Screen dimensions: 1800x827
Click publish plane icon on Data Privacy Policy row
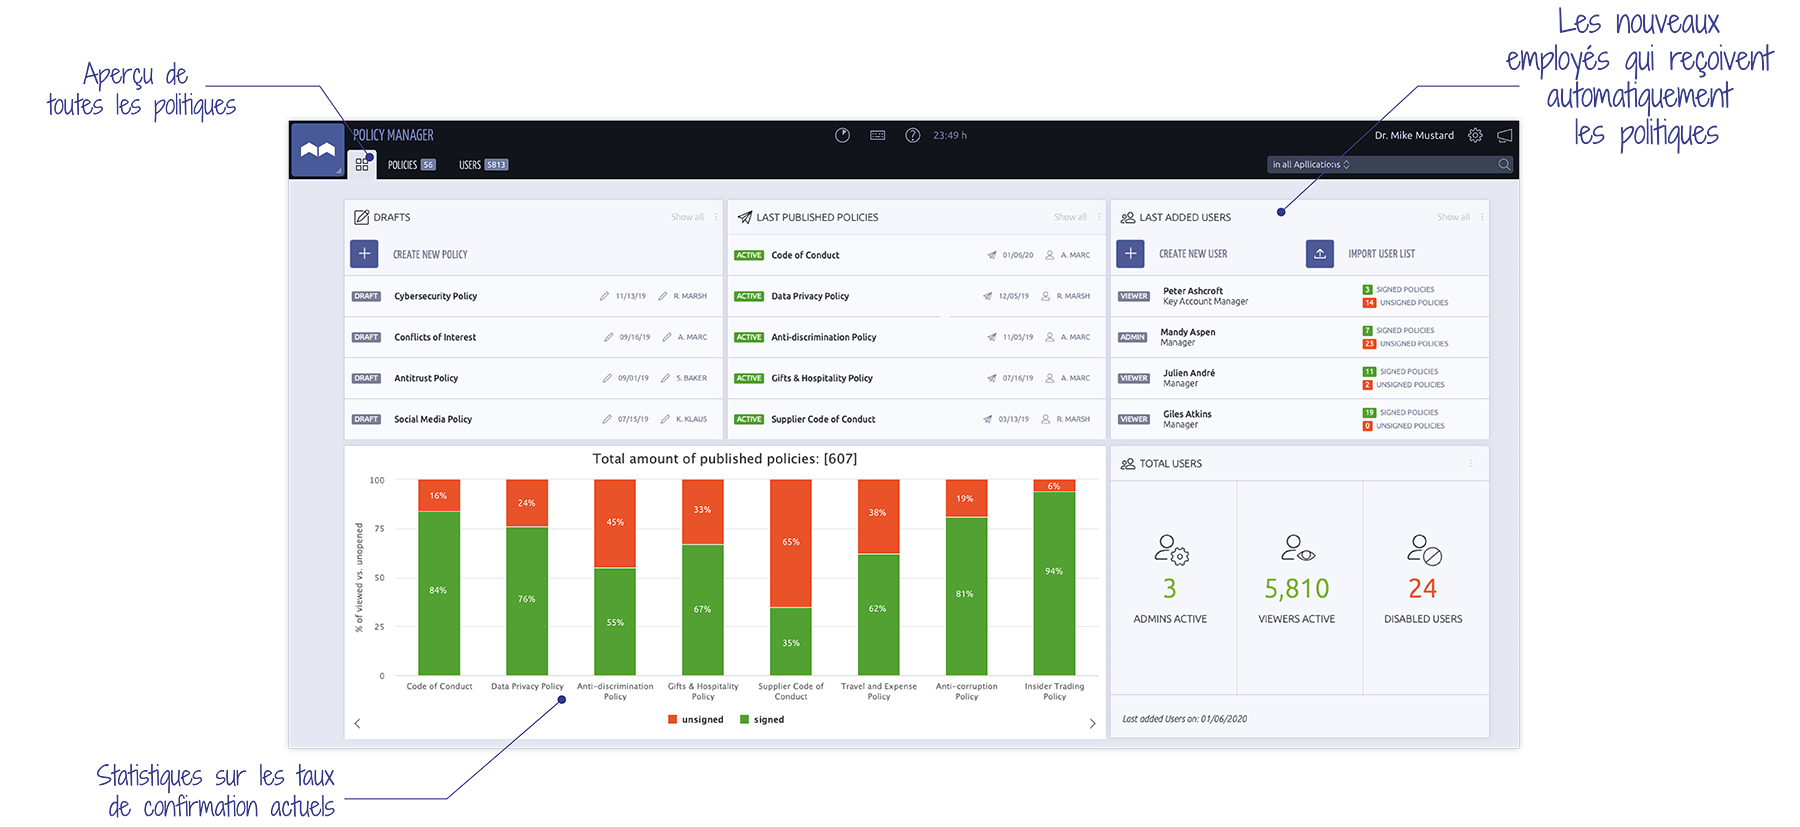[x=988, y=296]
